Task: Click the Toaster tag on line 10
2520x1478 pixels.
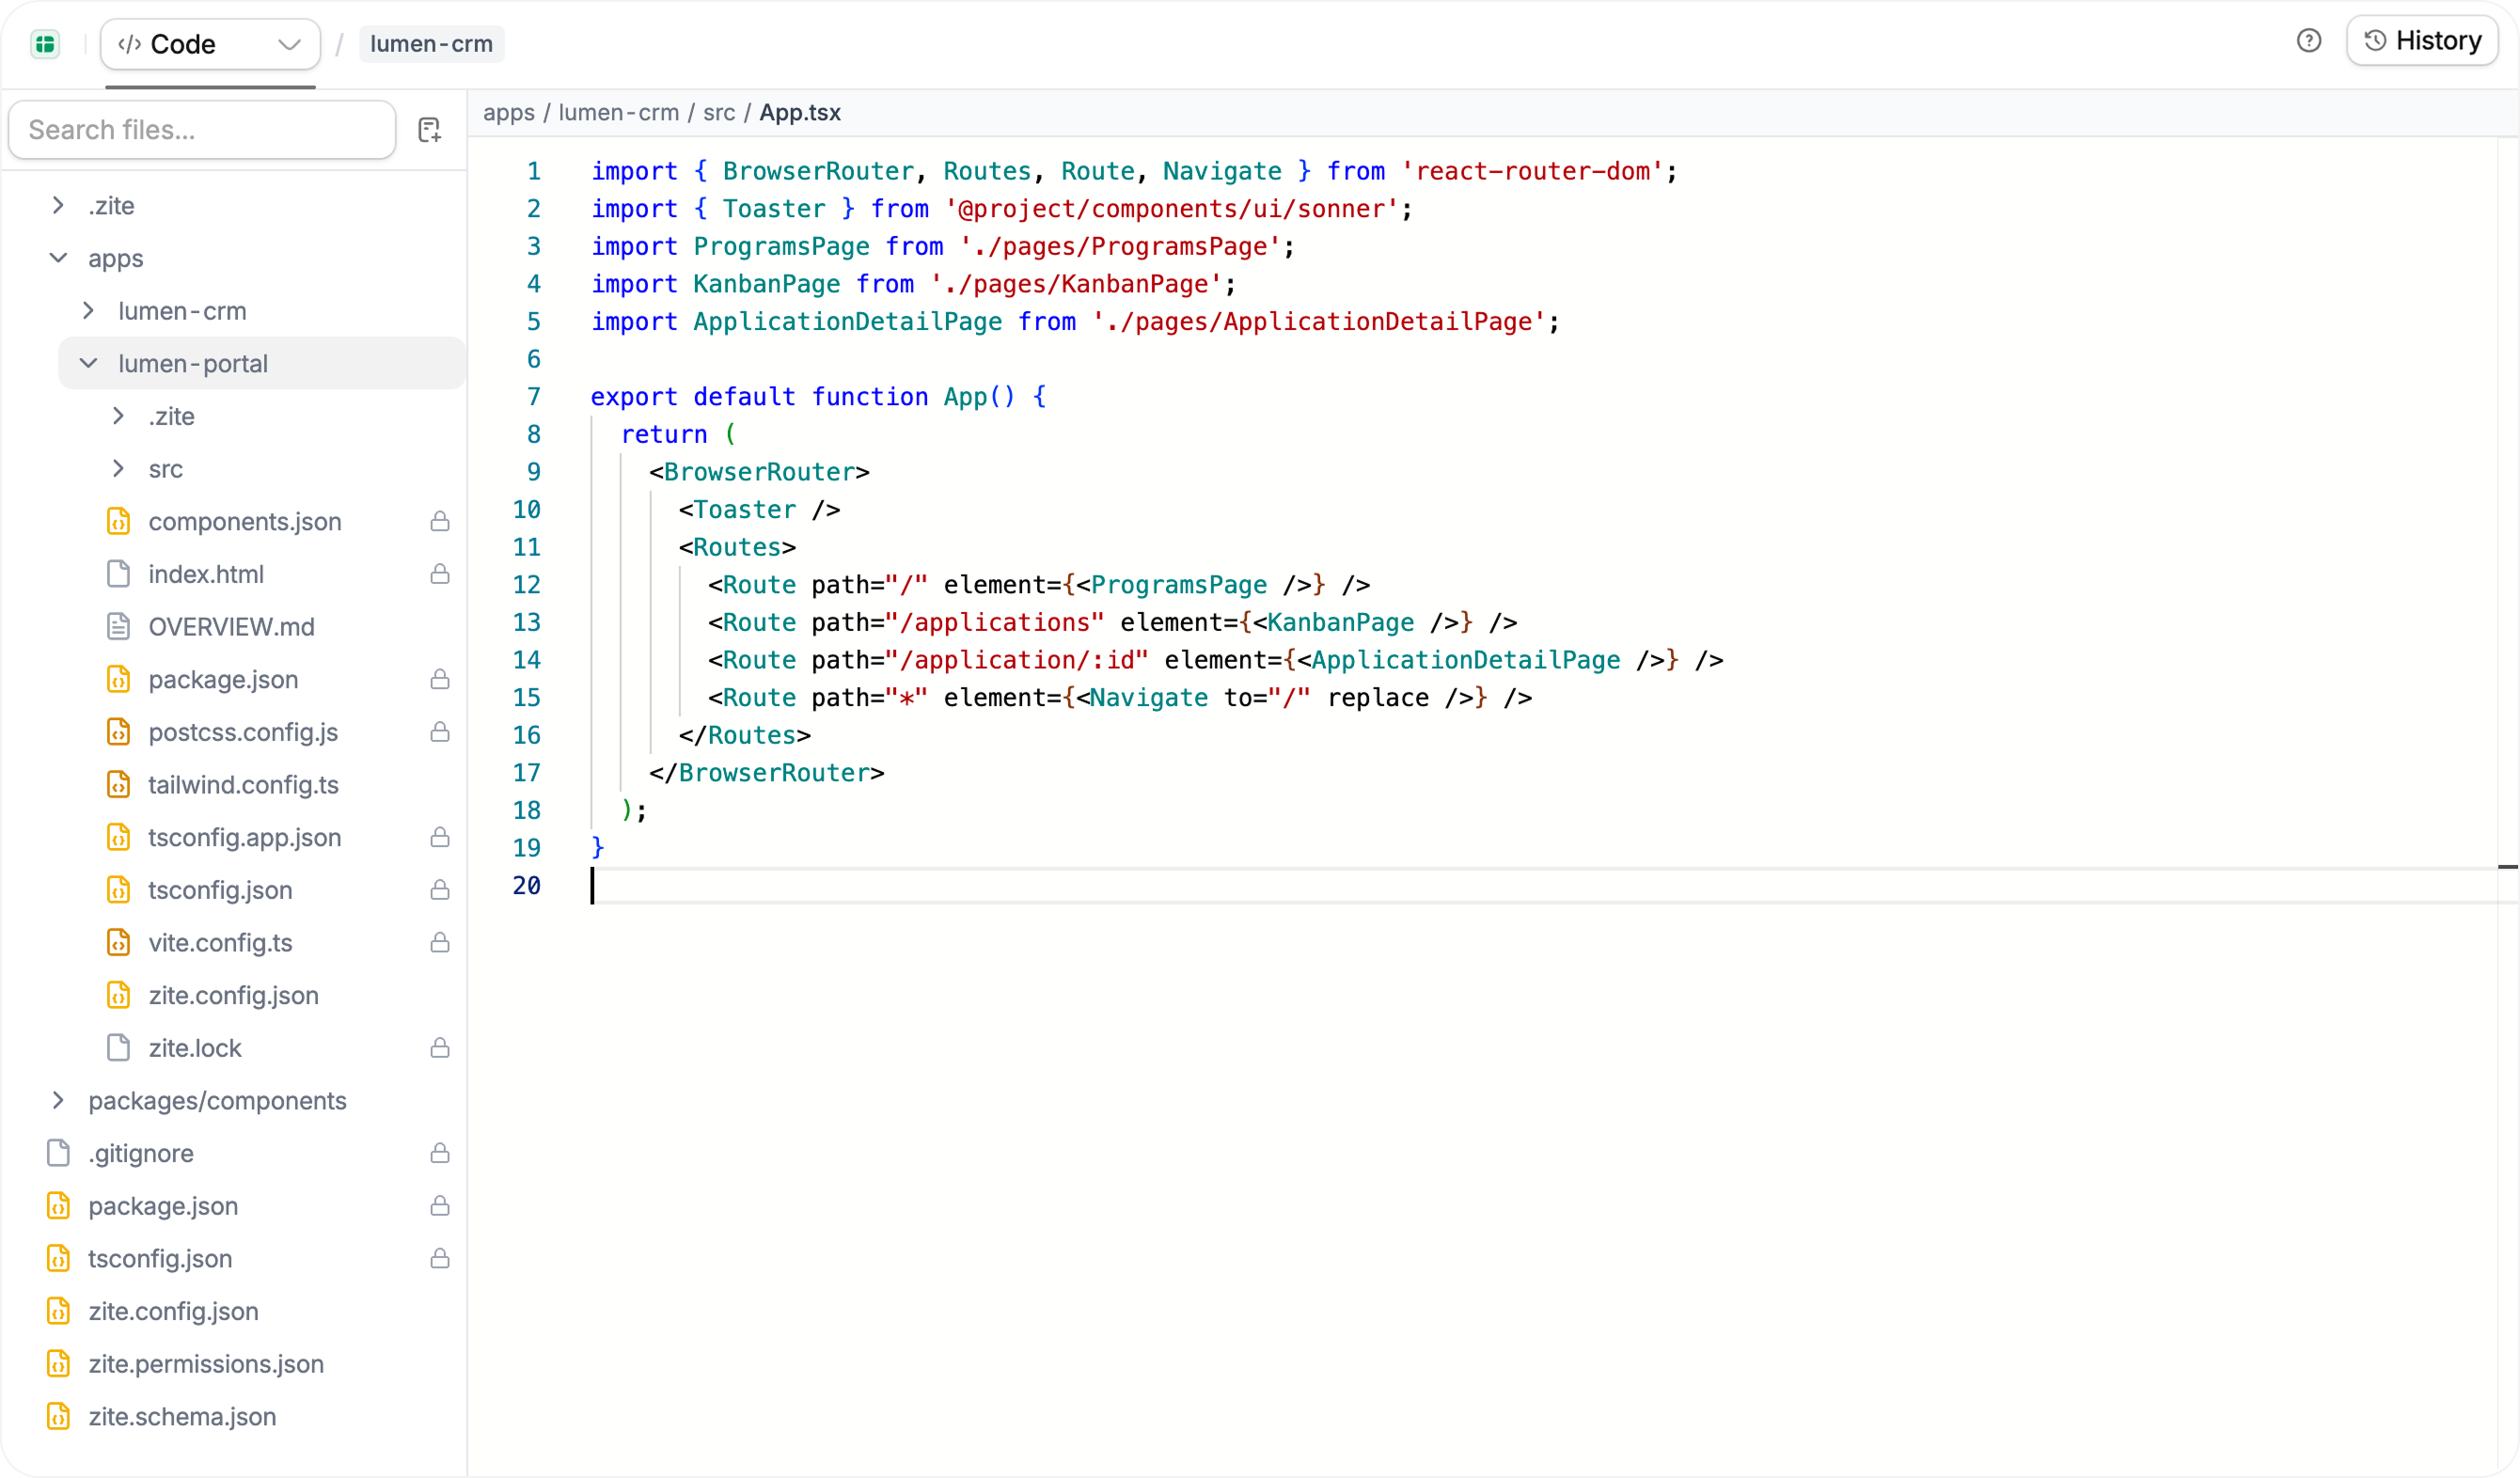Action: [745, 510]
